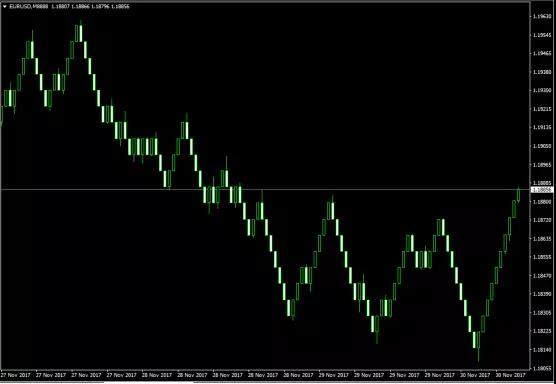Click the 1.19050 price scale label
Image resolution: width=556 pixels, height=384 pixels.
click(543, 146)
